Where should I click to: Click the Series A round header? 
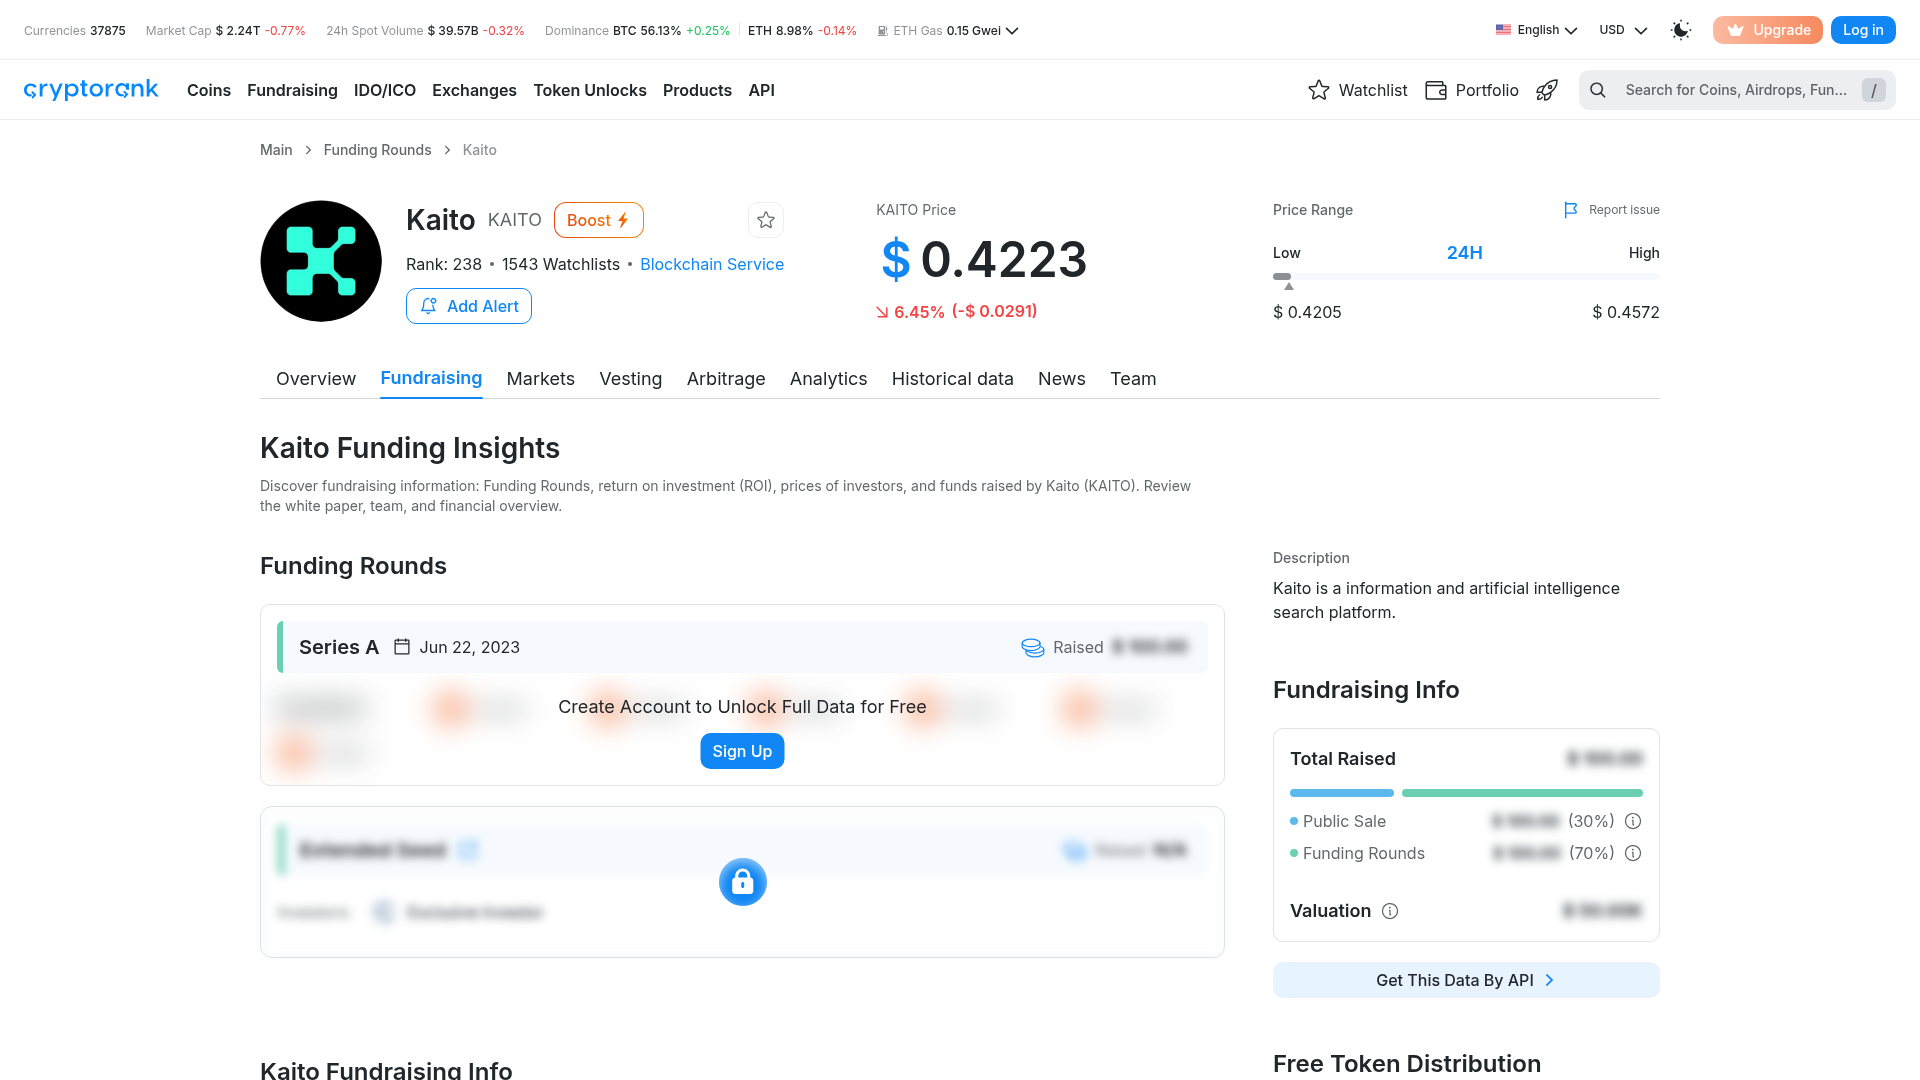(742, 647)
